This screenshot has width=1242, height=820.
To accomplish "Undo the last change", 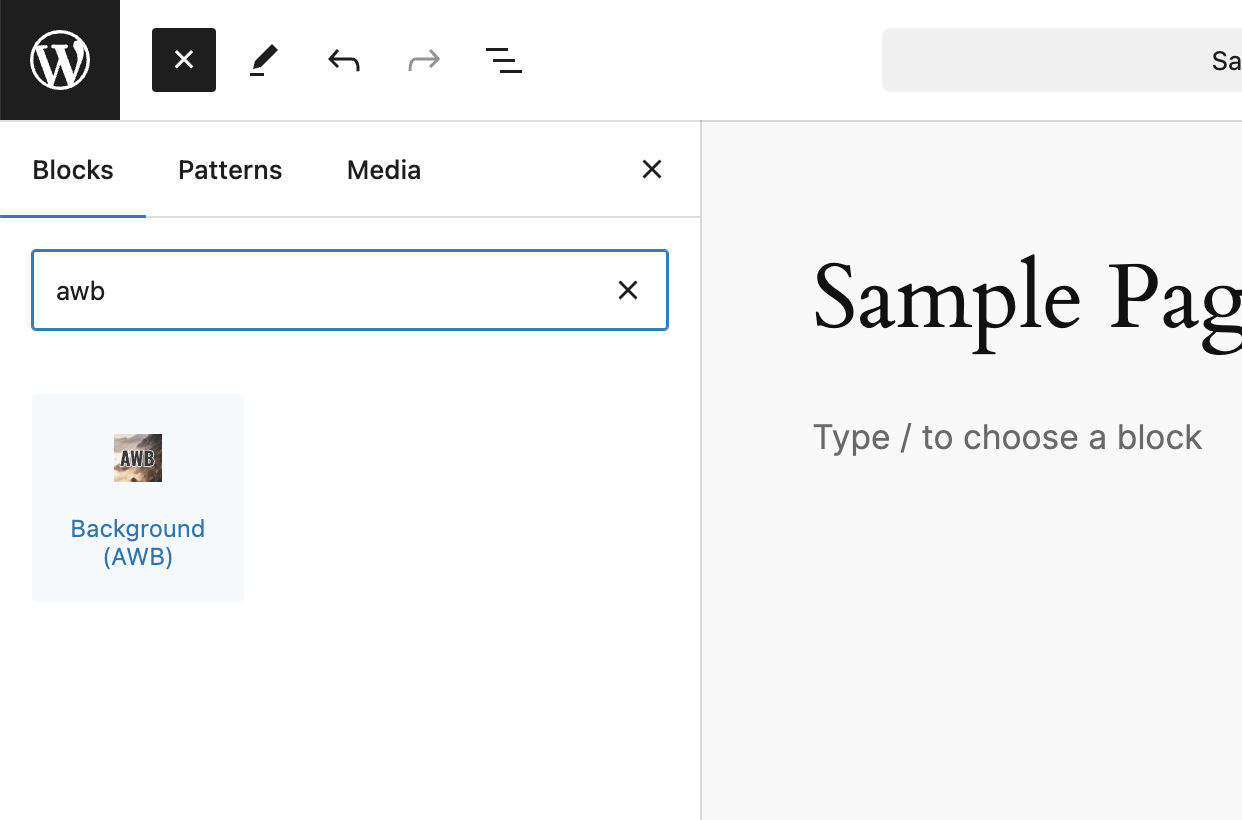I will point(344,60).
